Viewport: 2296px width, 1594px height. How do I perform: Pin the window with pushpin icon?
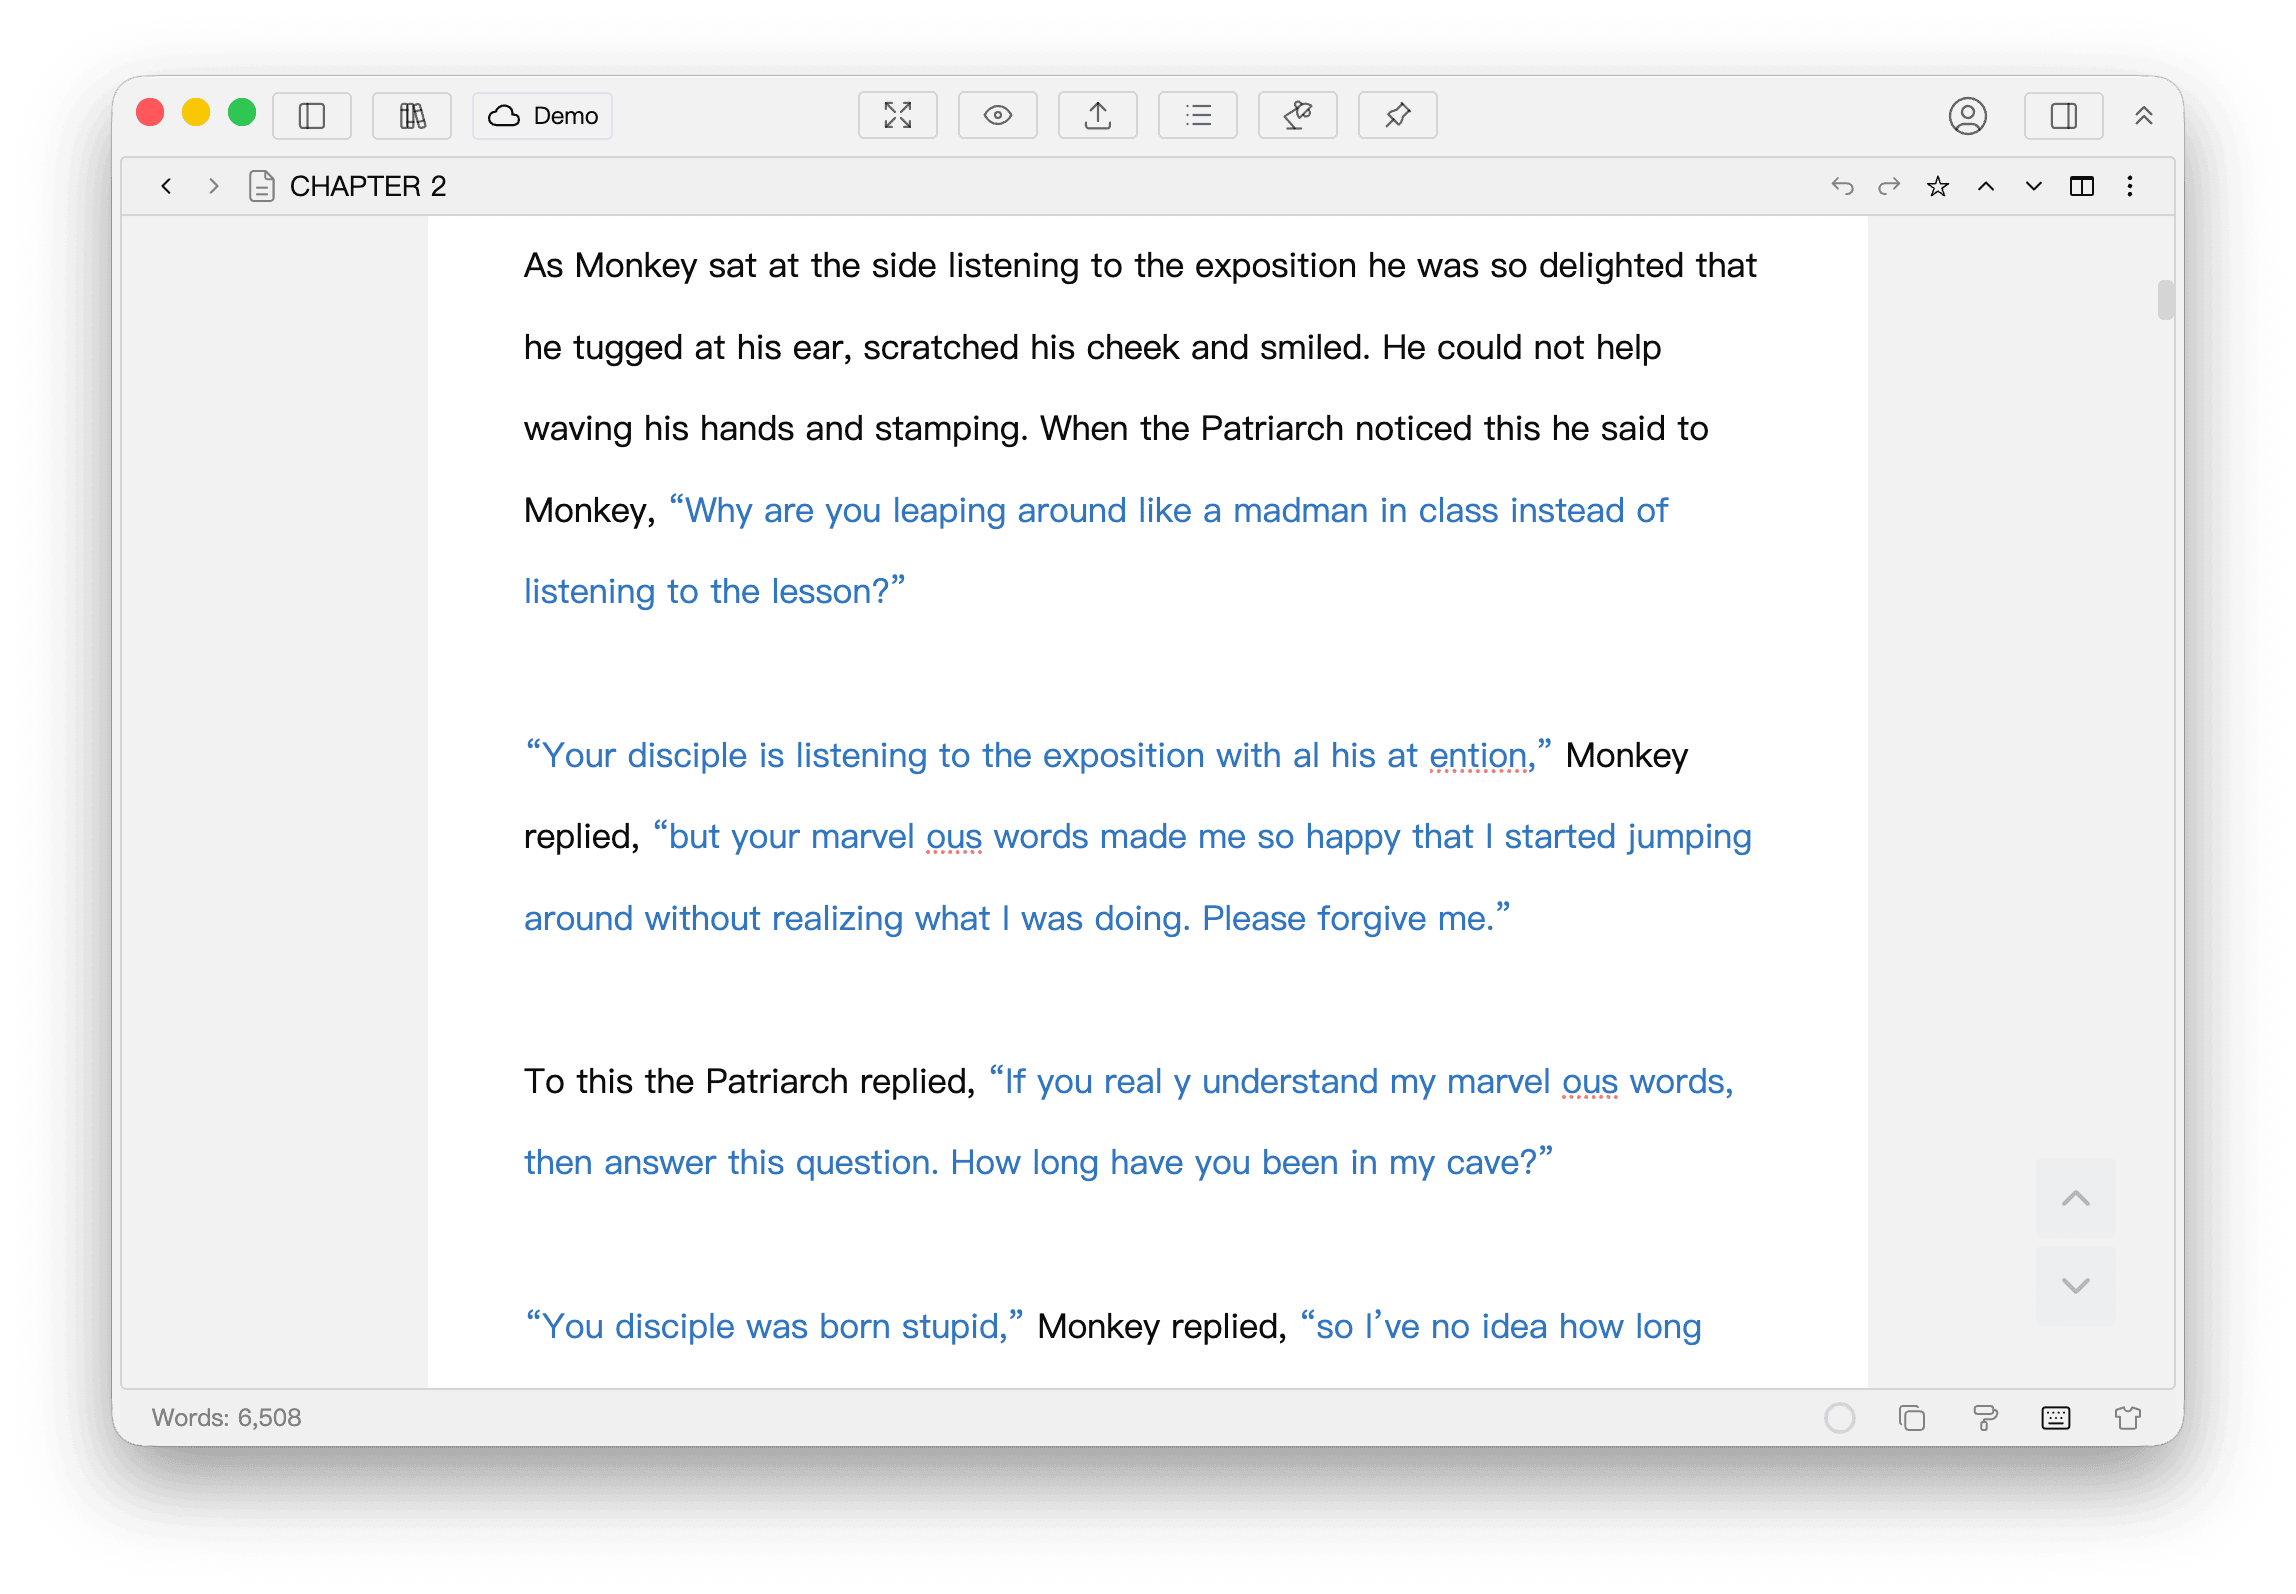pos(1398,116)
